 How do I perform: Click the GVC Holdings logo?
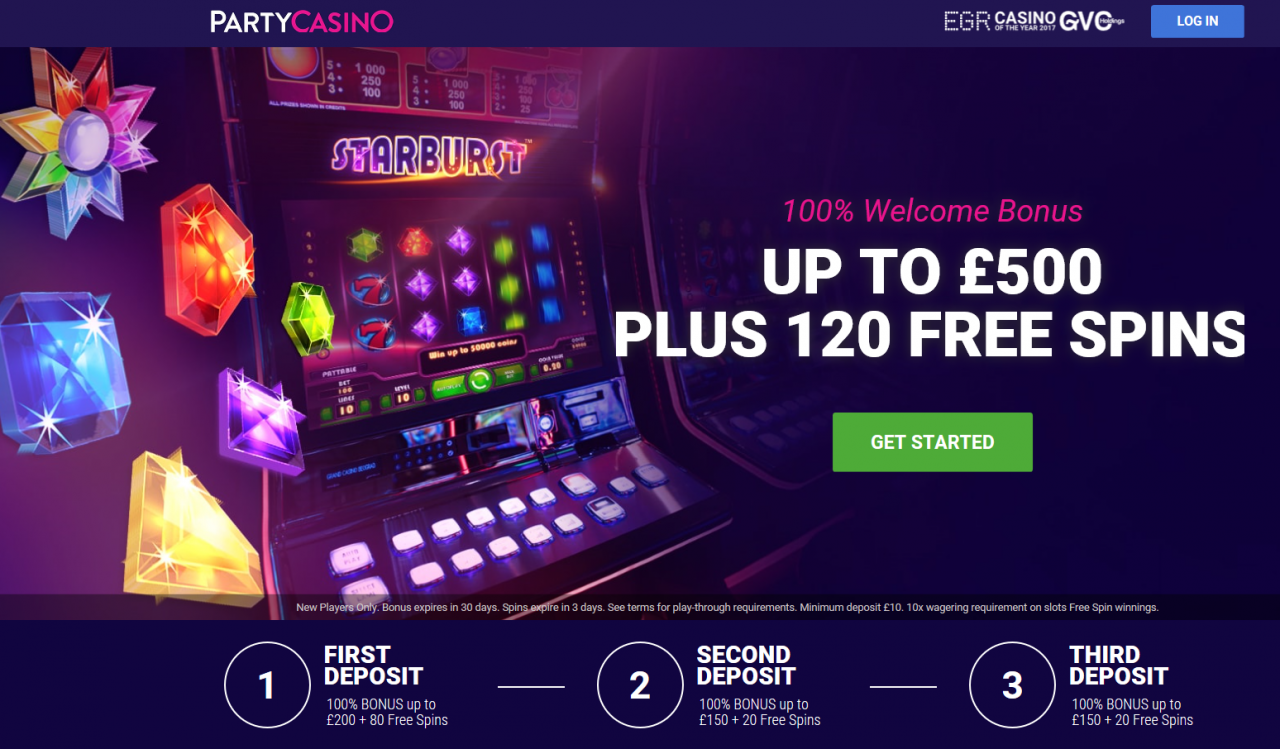pos(1091,20)
